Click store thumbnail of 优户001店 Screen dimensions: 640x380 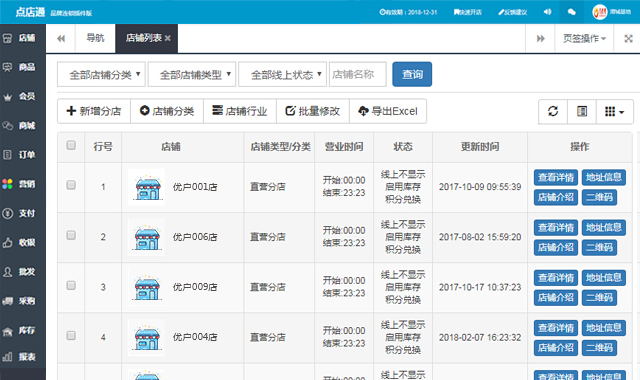point(147,187)
